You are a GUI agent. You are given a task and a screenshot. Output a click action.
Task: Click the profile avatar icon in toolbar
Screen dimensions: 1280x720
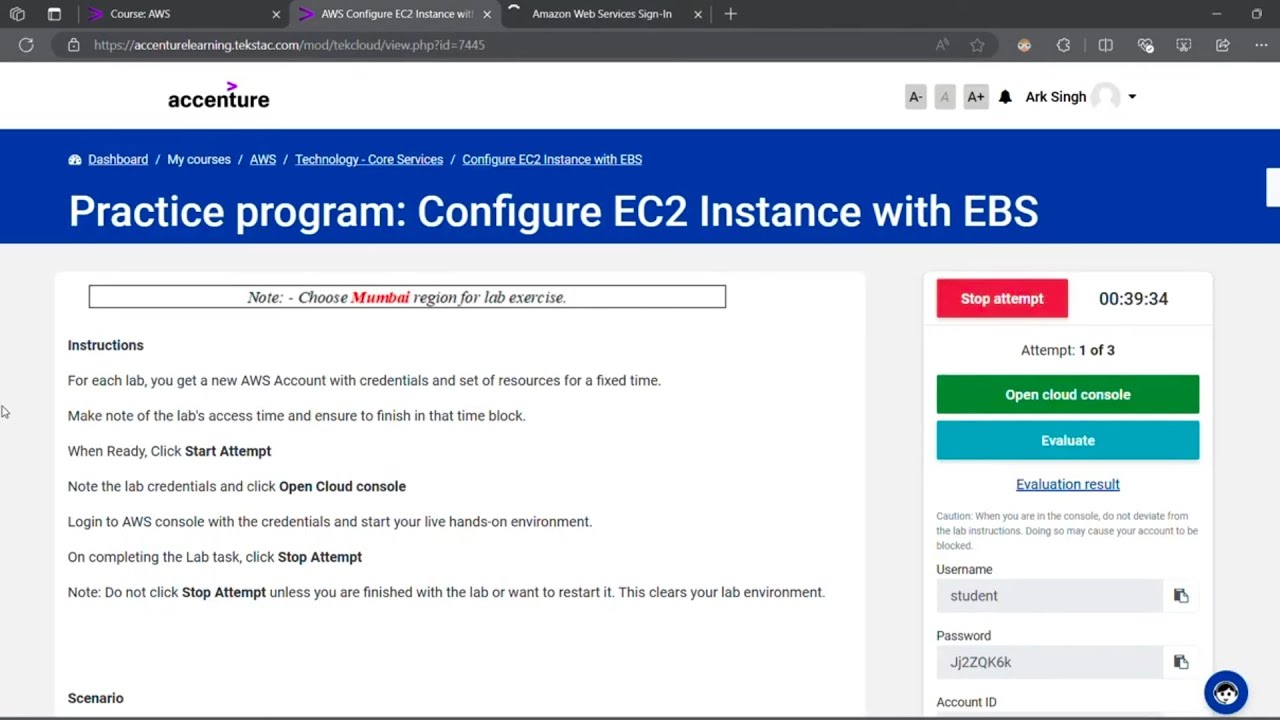pyautogui.click(x=1024, y=45)
